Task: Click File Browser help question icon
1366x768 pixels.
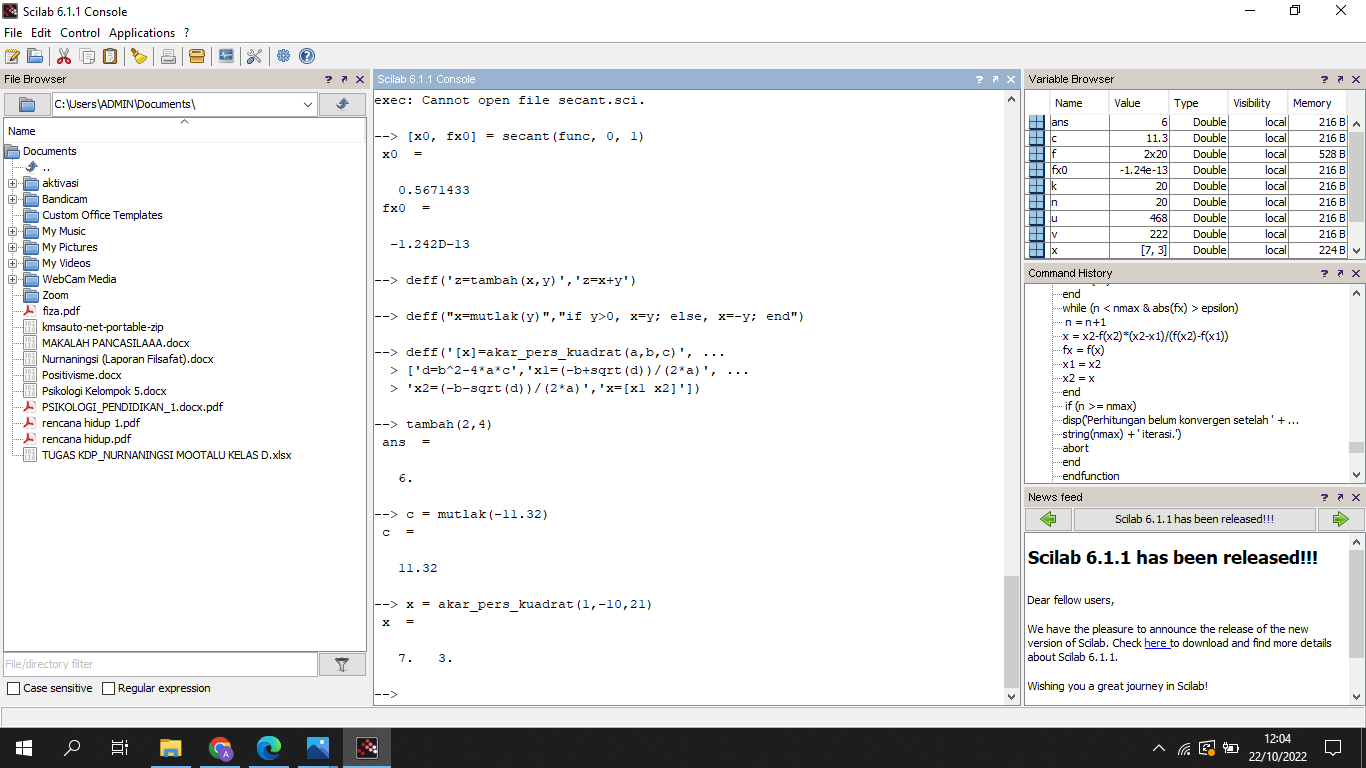Action: 328,79
